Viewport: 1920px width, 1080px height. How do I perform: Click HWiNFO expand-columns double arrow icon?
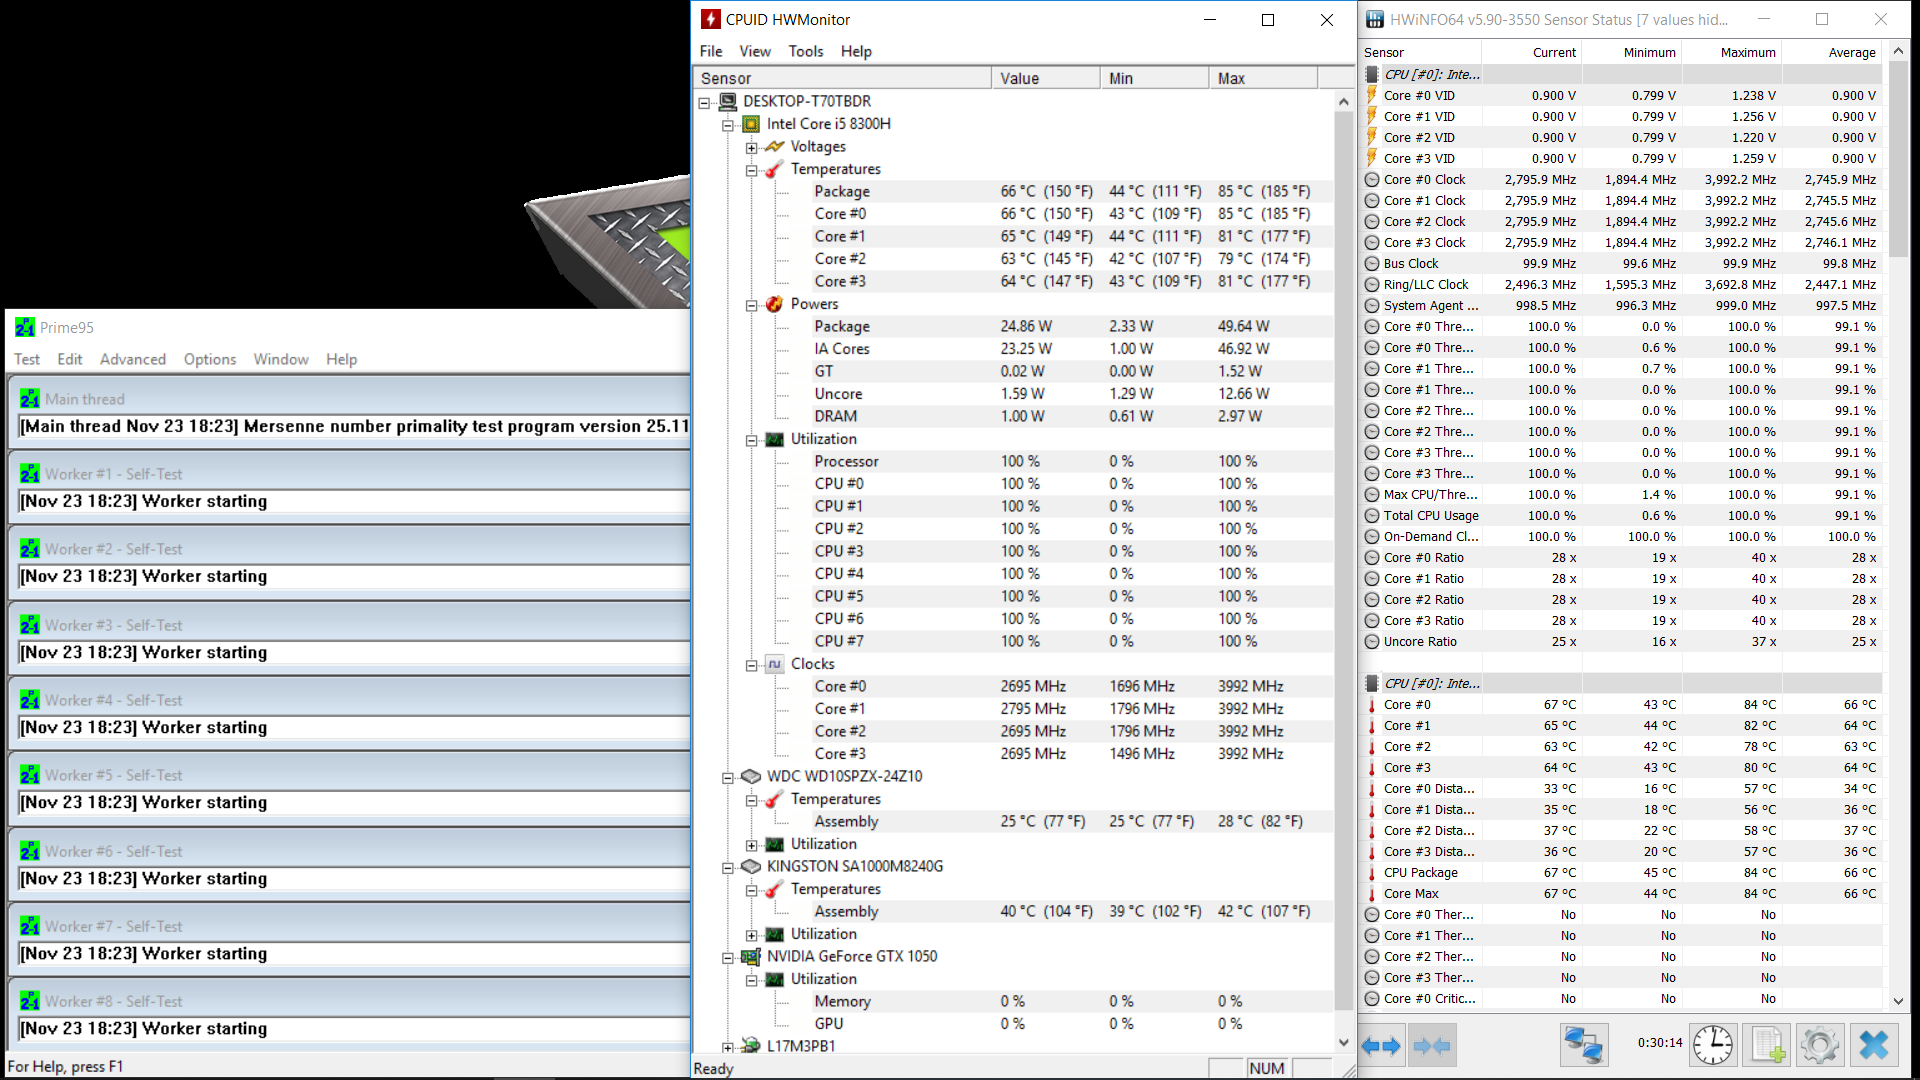tap(1383, 1046)
